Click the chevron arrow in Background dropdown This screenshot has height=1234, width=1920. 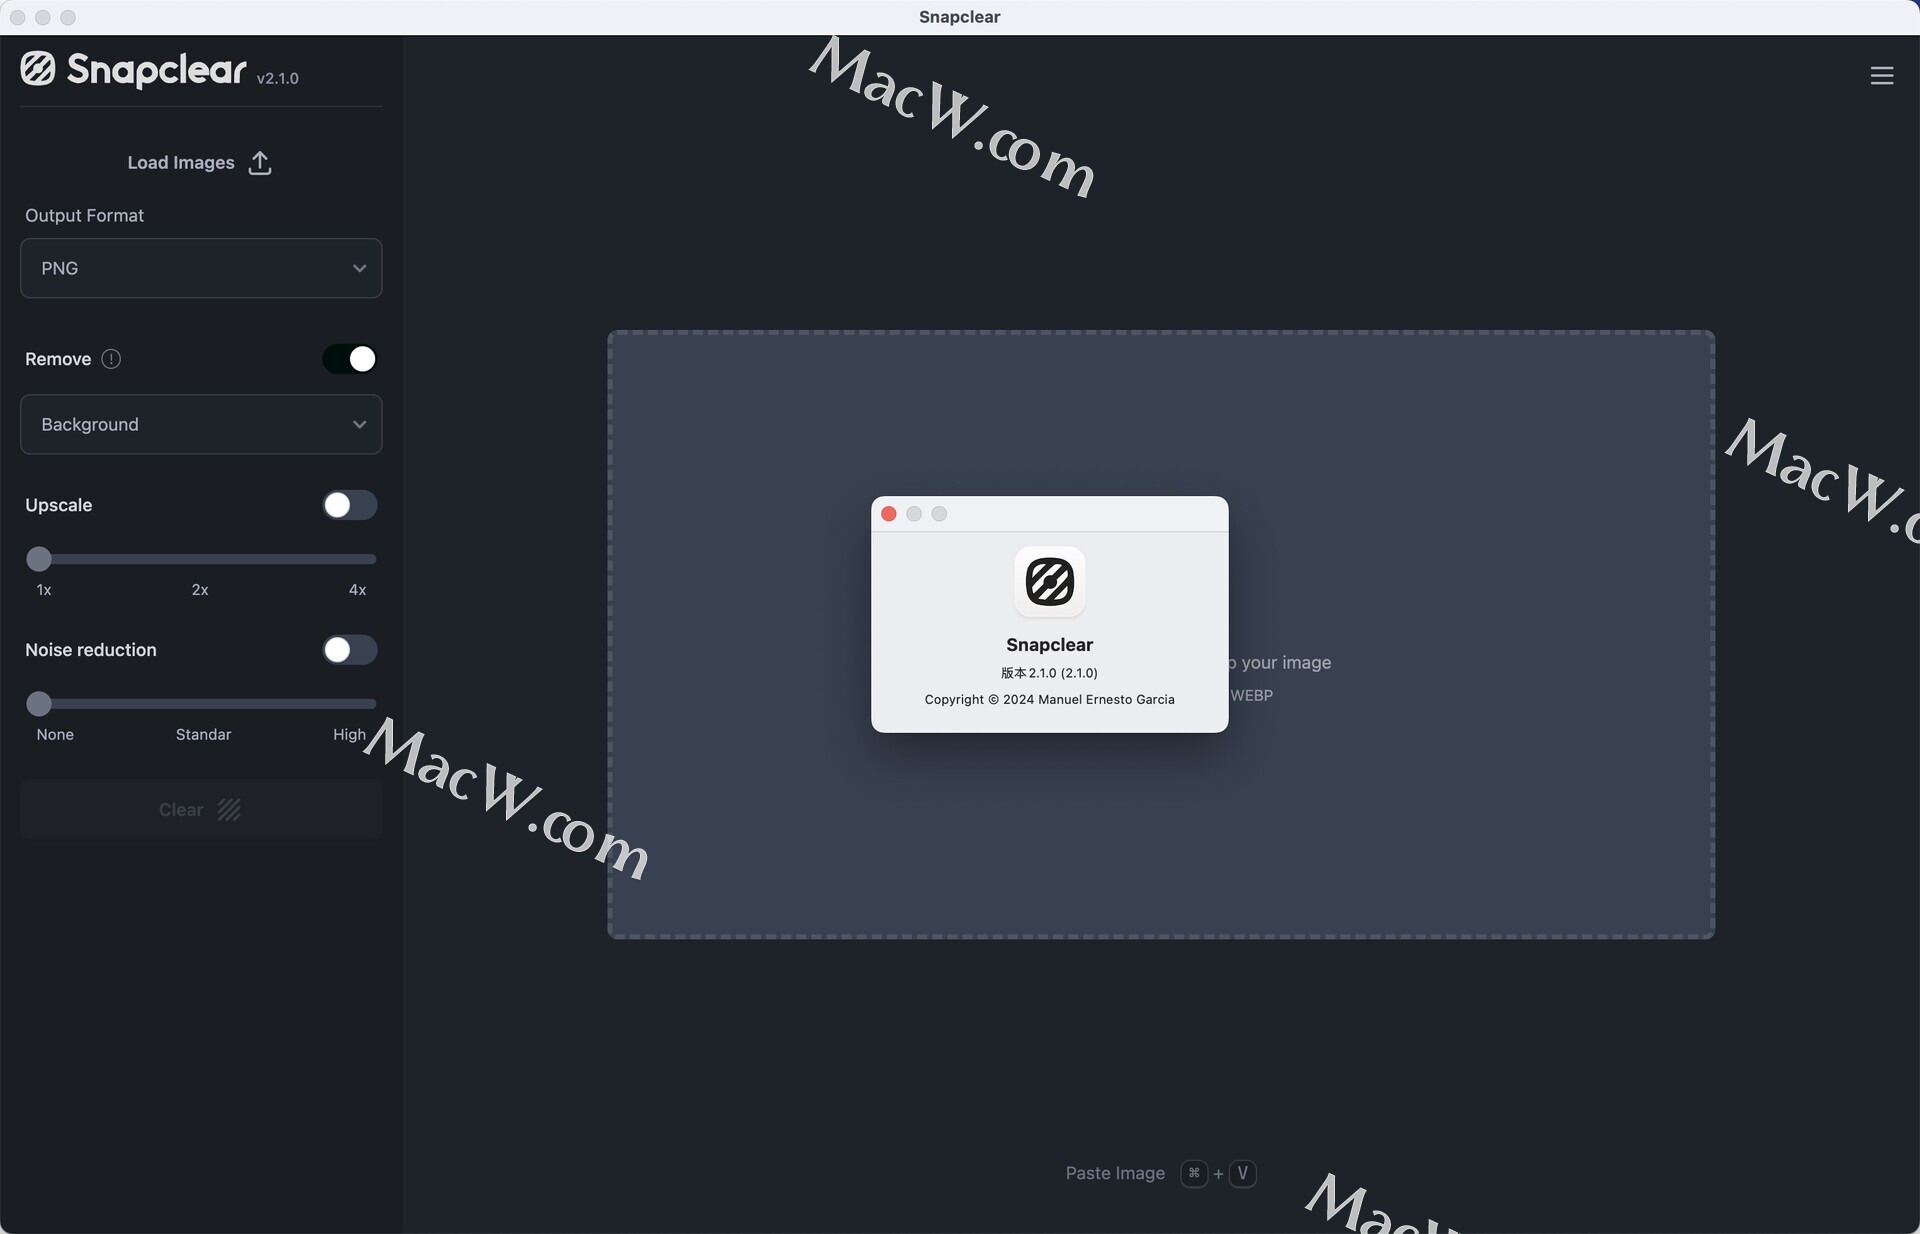click(x=359, y=424)
